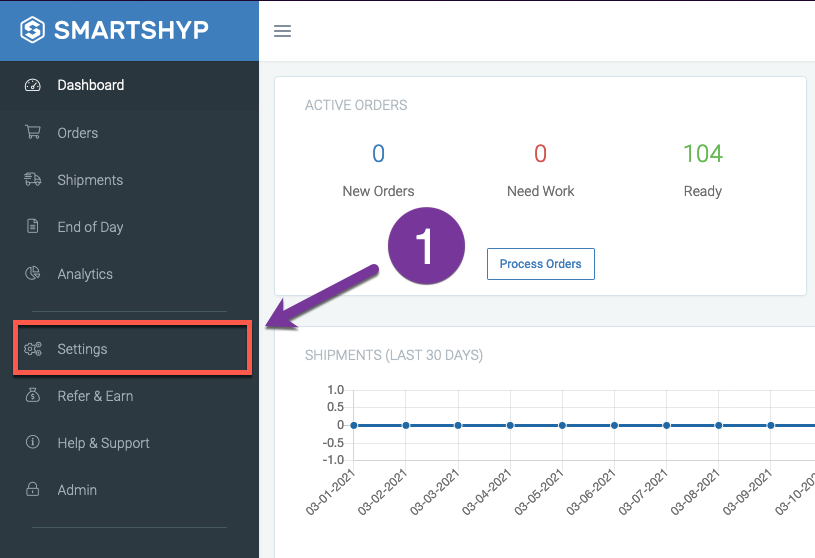
Task: Click the 0 New Orders count
Action: [x=378, y=154]
